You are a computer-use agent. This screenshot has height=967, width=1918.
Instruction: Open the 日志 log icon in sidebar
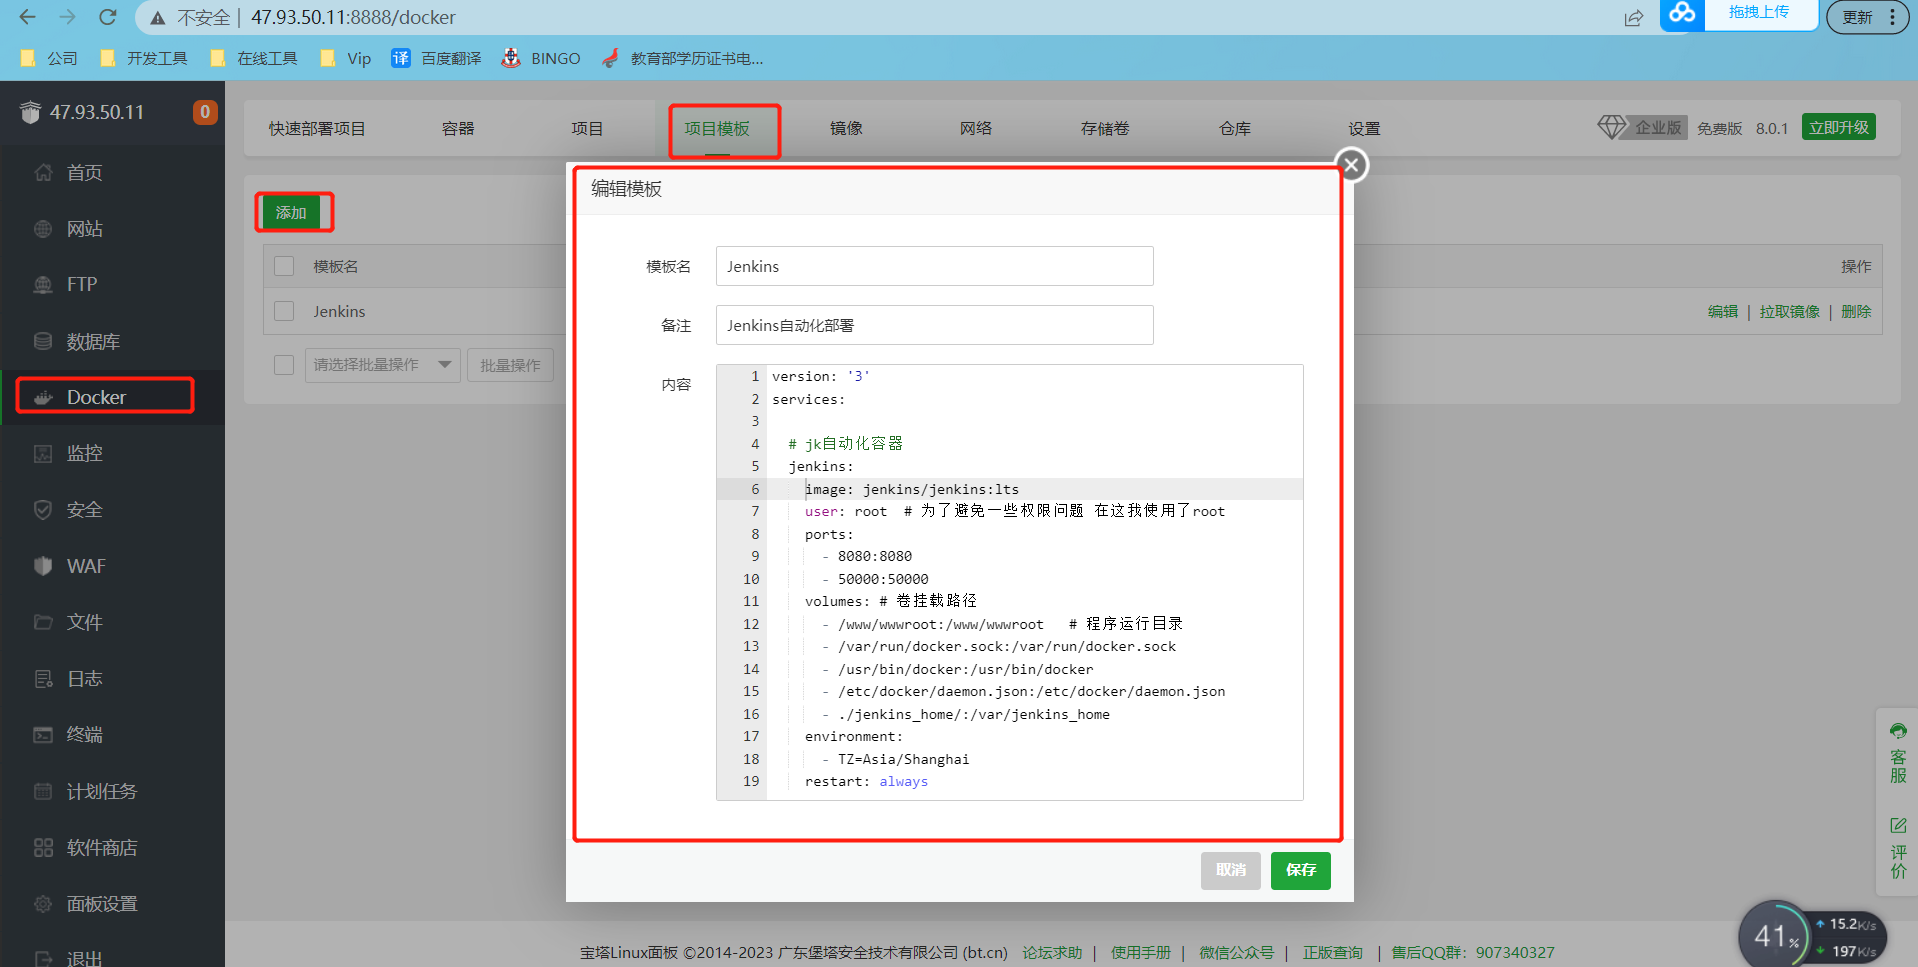[43, 679]
